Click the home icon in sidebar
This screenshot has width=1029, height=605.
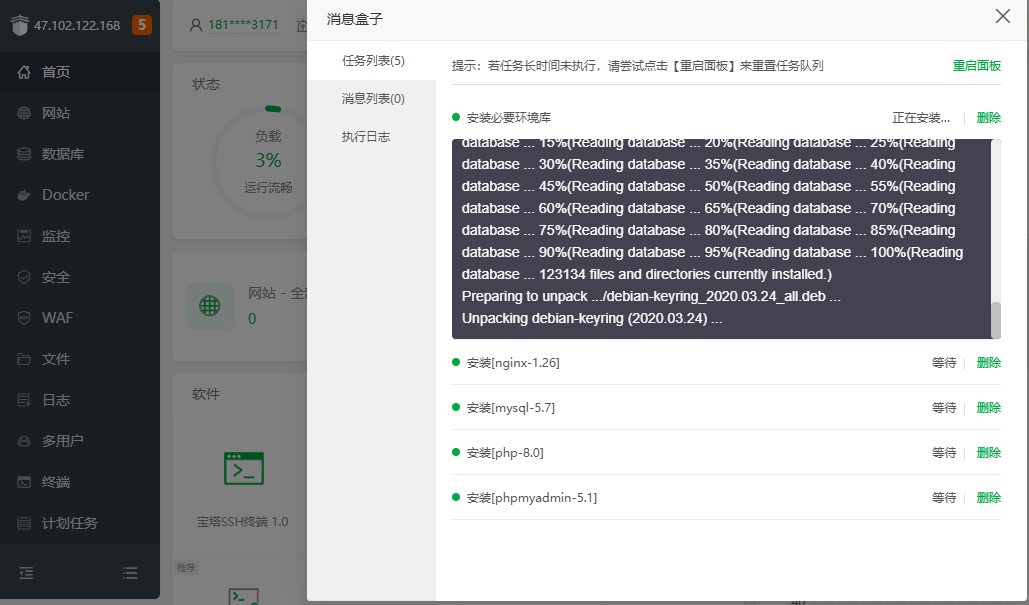point(24,72)
